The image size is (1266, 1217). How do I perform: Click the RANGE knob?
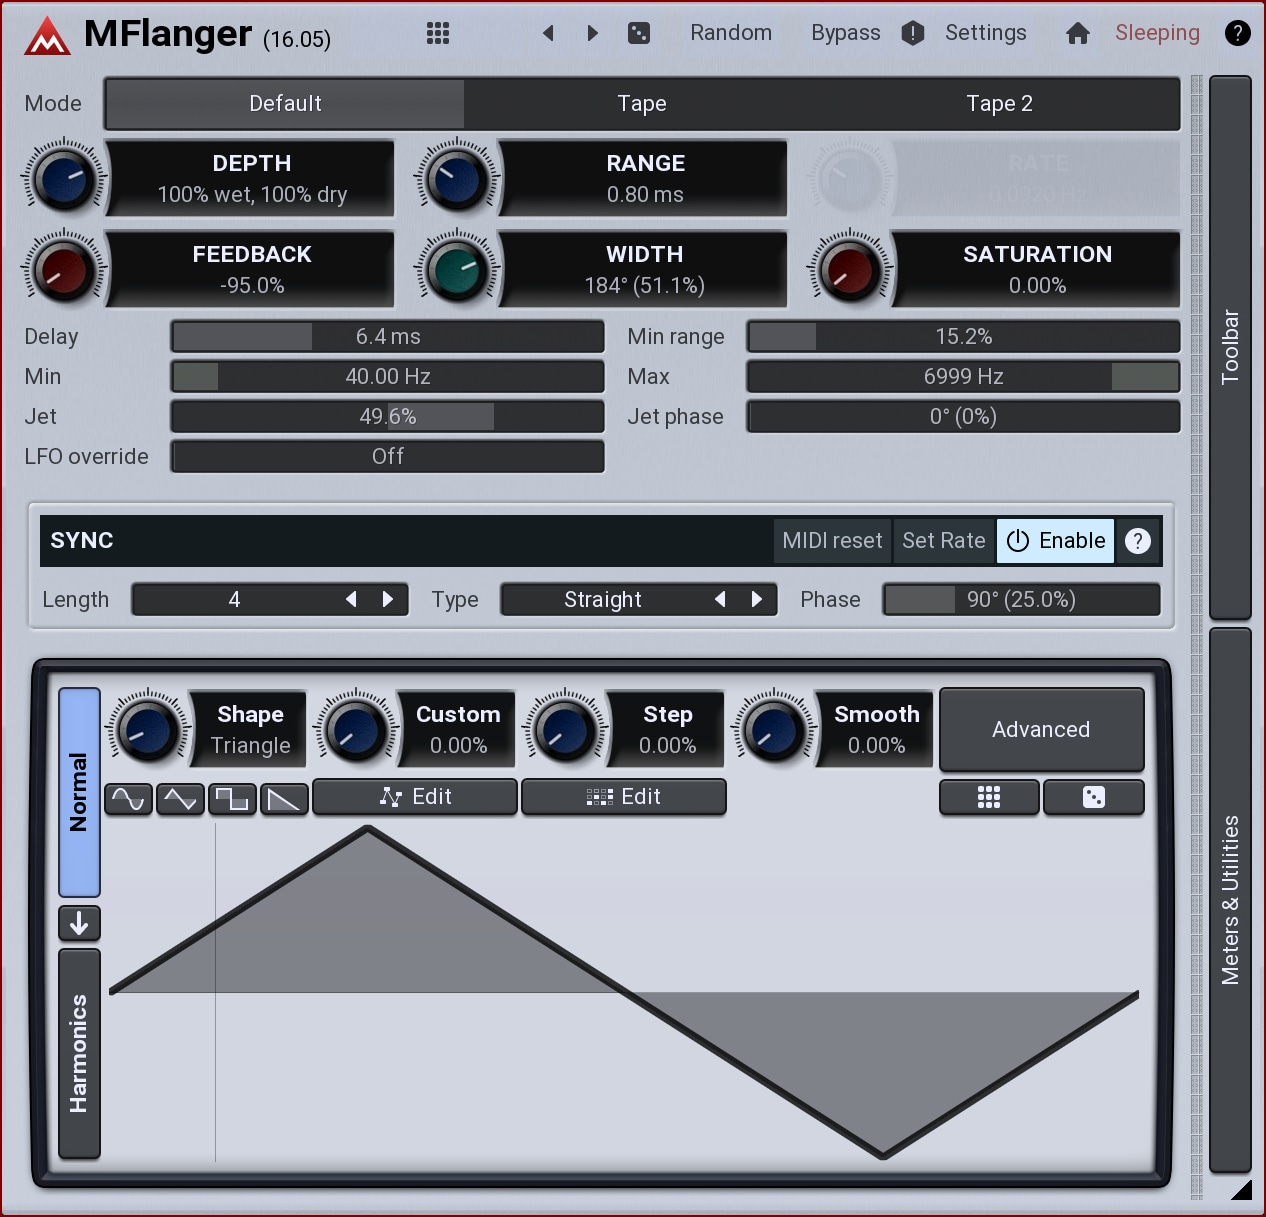pyautogui.click(x=457, y=180)
